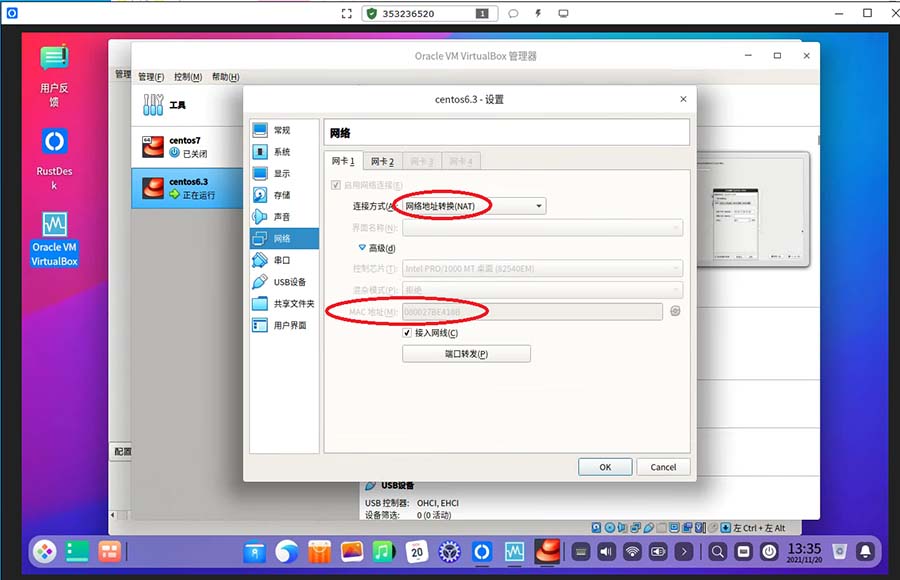
Task: Open the 常规 (General) settings page icon
Action: point(260,130)
